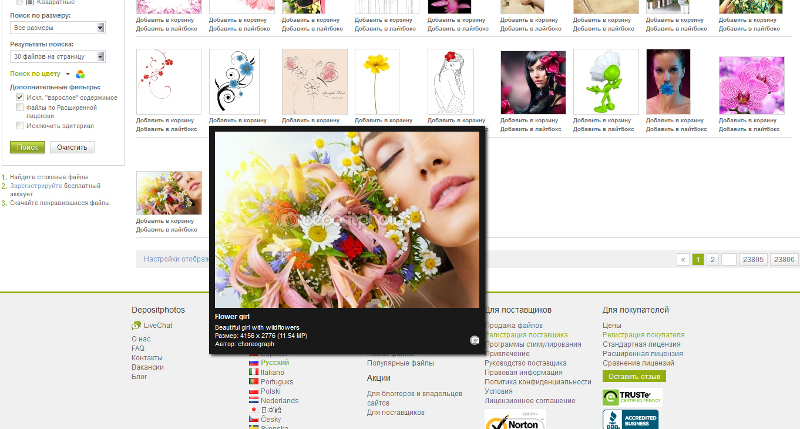800x429 pixels.
Task: Open the pink orchids thumbnail
Action: 752,85
